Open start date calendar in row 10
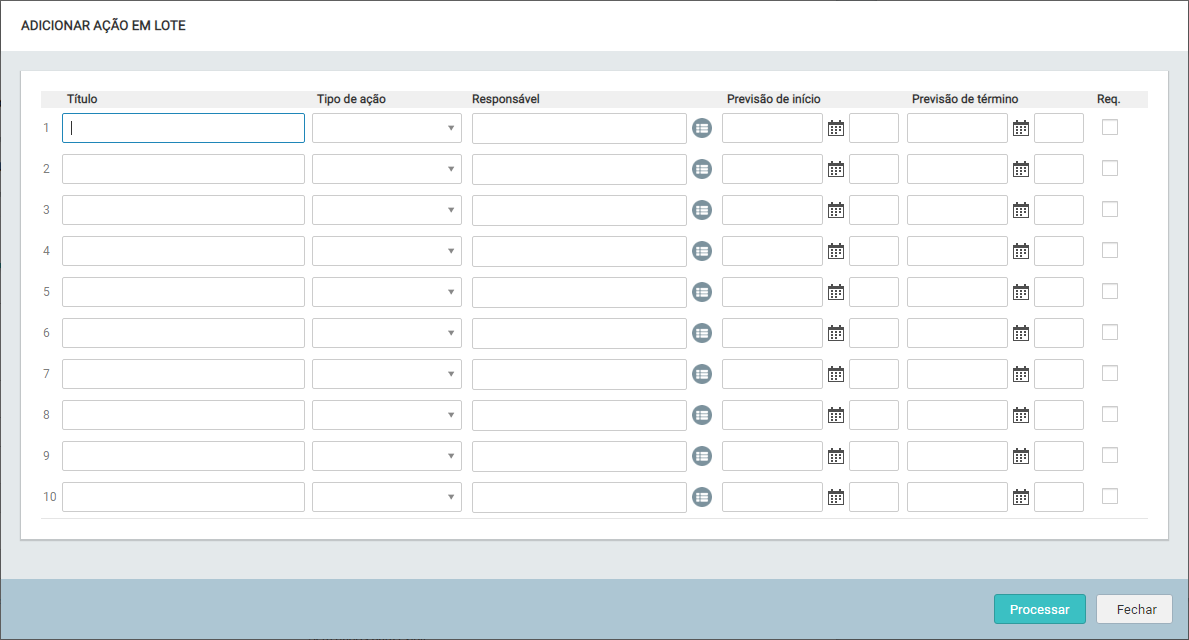1189x640 pixels. (836, 497)
